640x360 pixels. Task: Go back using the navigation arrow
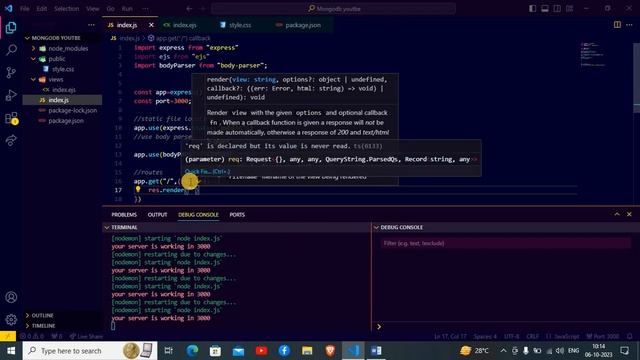click(x=189, y=9)
